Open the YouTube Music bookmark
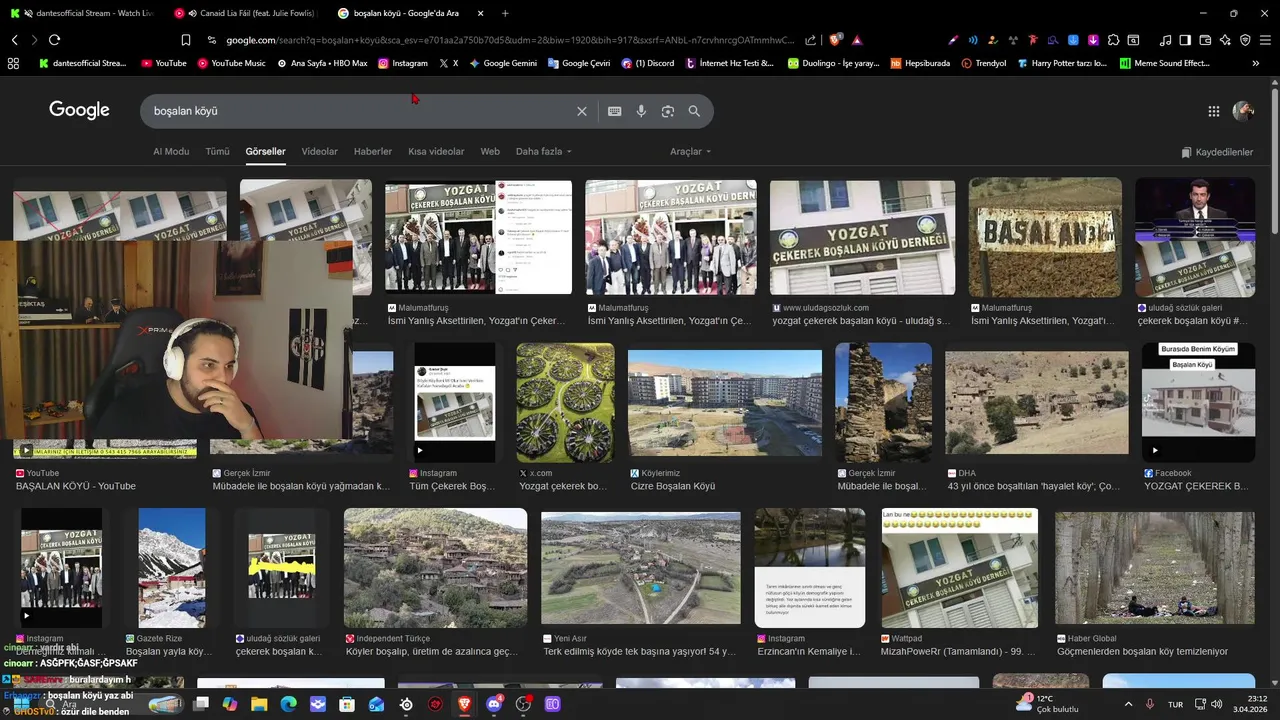The image size is (1280, 720). click(x=231, y=63)
